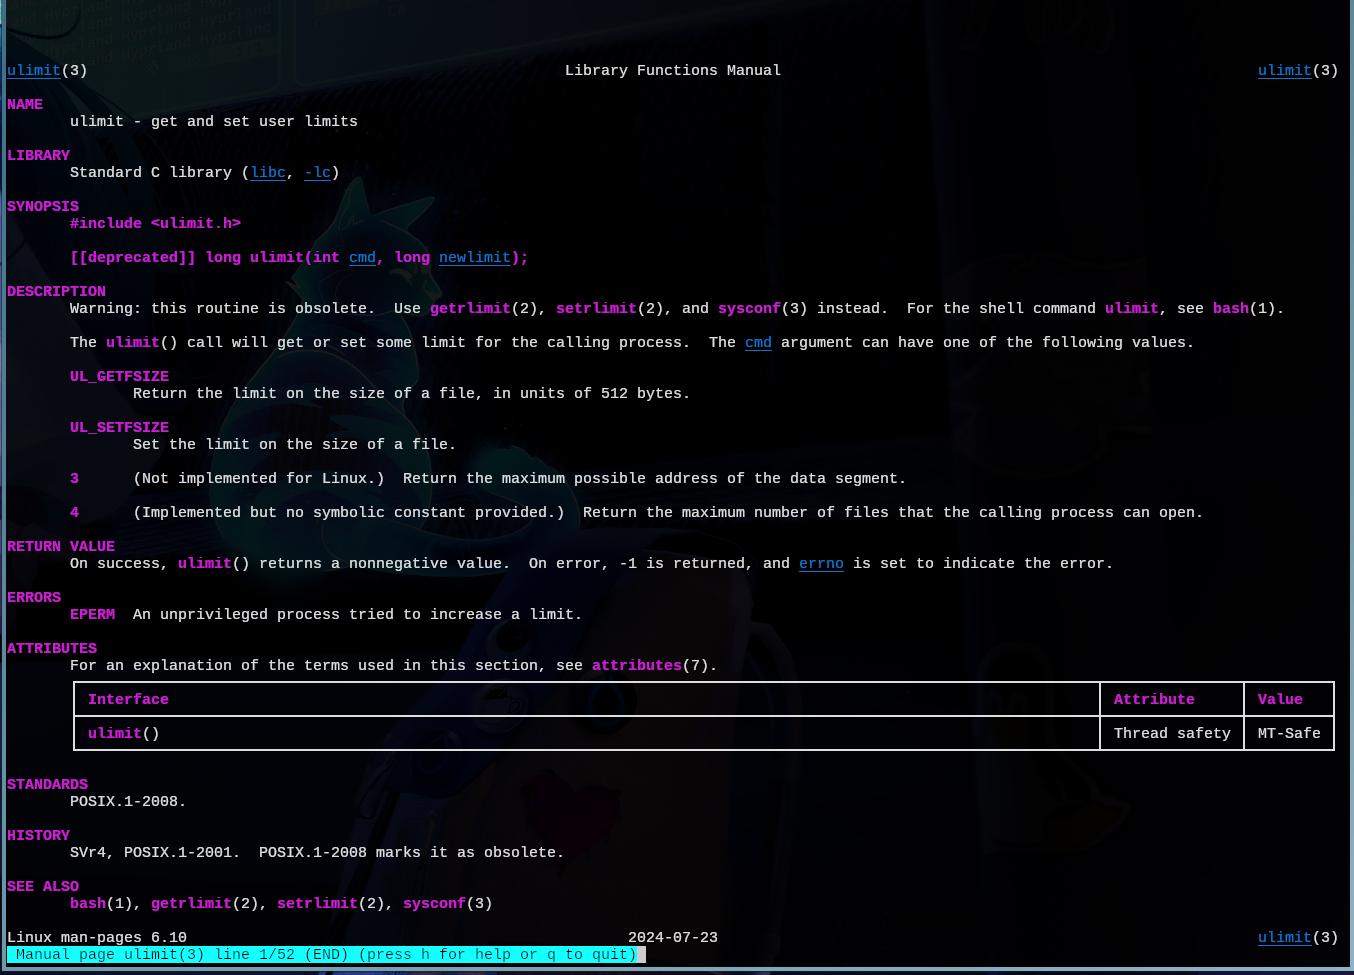The height and width of the screenshot is (975, 1354).
Task: Click the 'Linux man-pages 6.10' footer text
Action: pyautogui.click(x=97, y=938)
